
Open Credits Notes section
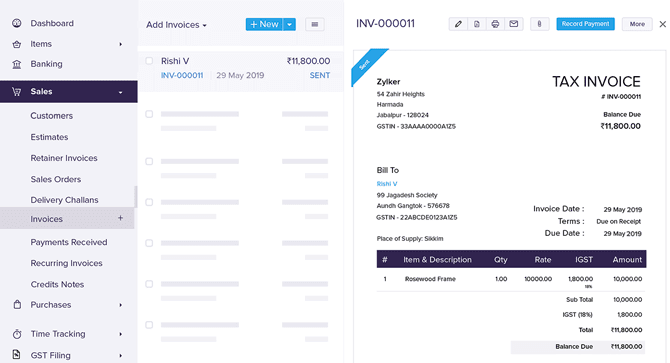tap(57, 284)
